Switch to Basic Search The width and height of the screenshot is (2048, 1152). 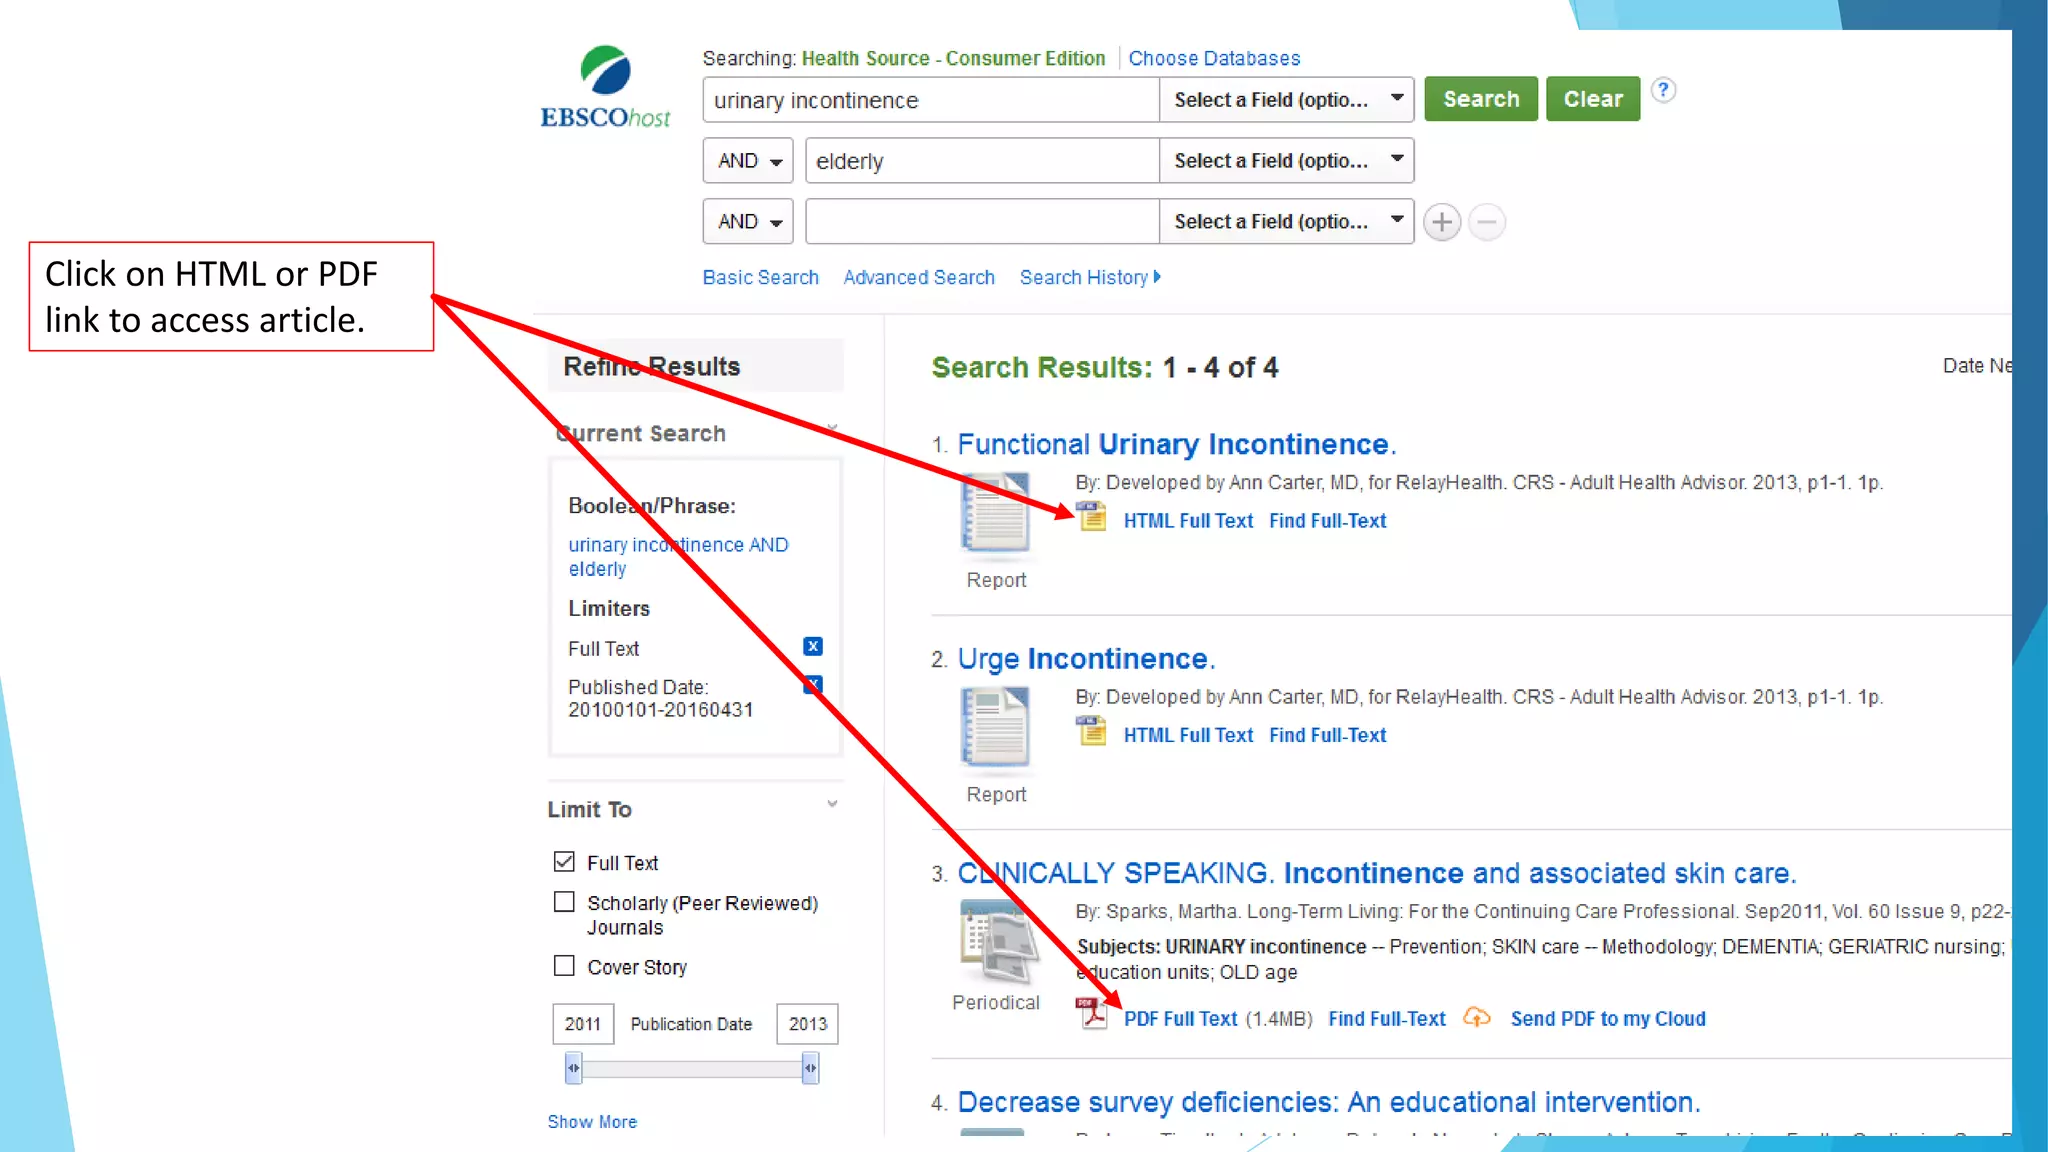point(760,278)
